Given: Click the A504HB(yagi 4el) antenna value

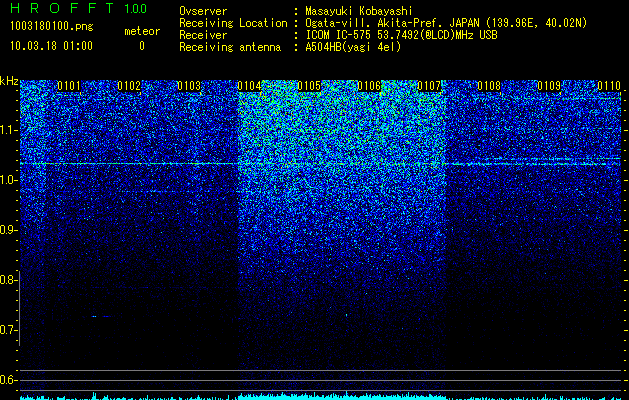Looking at the screenshot, I should [x=353, y=47].
